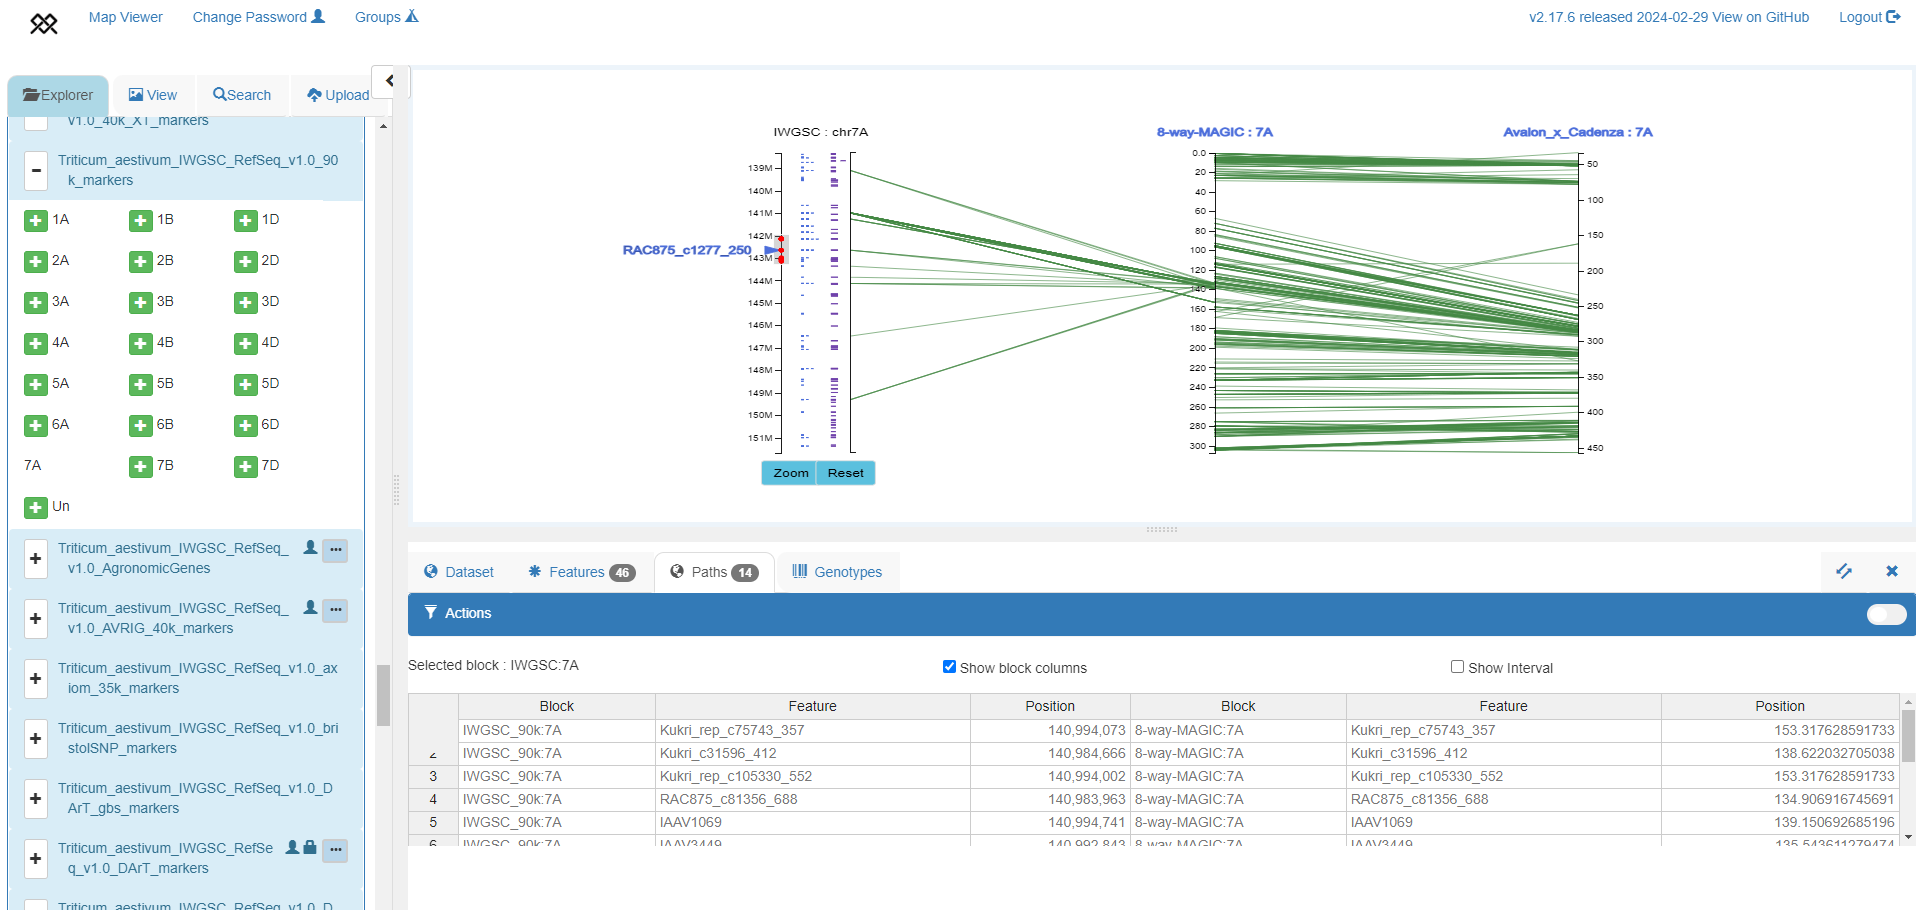The width and height of the screenshot is (1916, 910).
Task: Collapse the Triticum_aestivum_IWGSC 90k_markers dataset
Action: click(35, 170)
